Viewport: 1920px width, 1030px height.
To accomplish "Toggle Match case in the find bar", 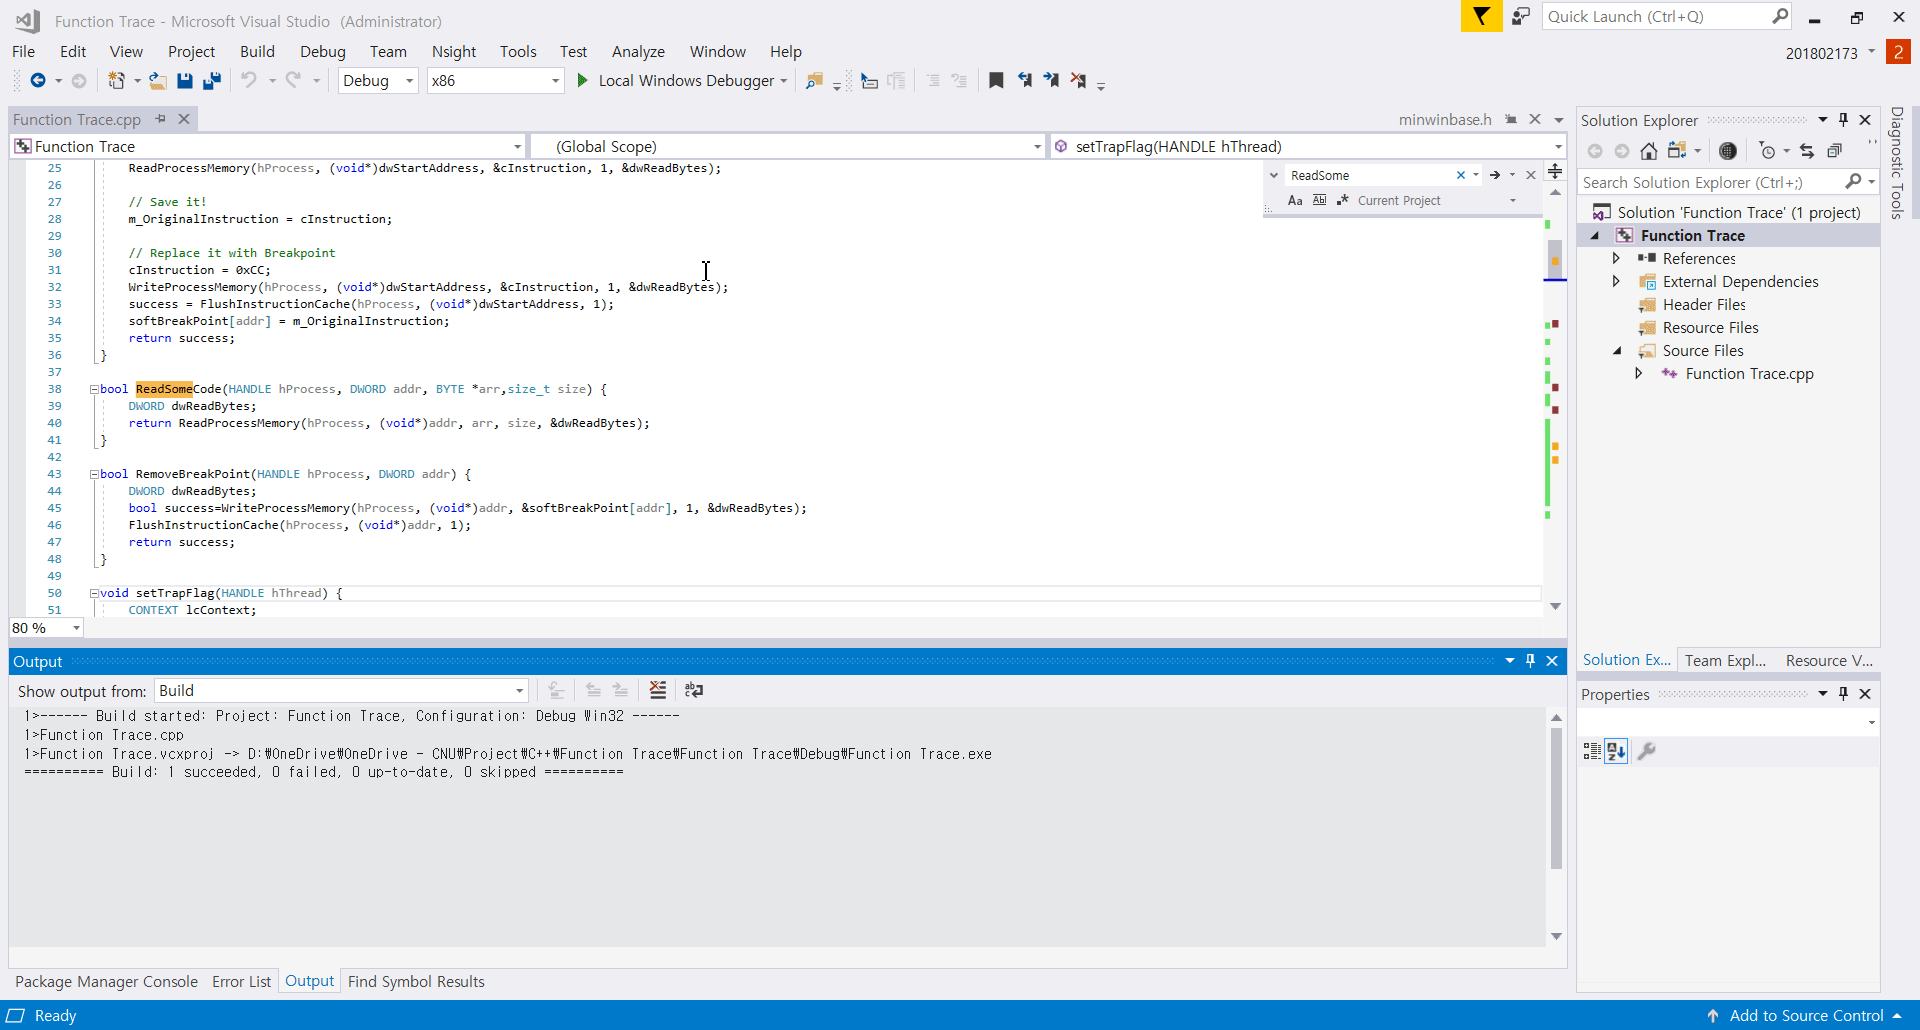I will pyautogui.click(x=1295, y=200).
